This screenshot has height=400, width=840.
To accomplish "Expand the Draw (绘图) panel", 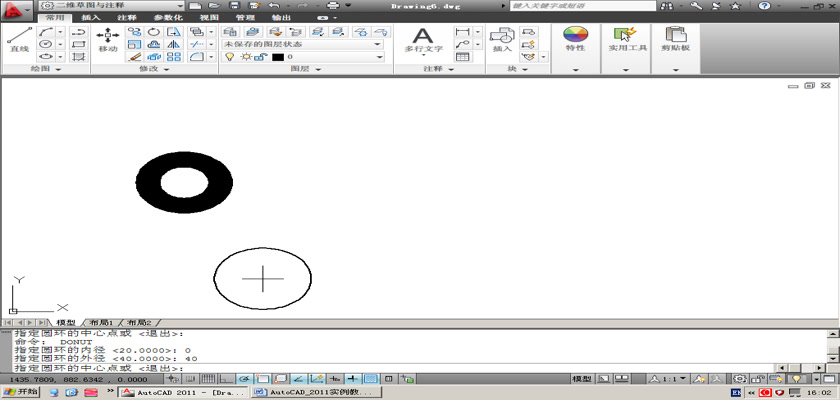I will pos(46,69).
